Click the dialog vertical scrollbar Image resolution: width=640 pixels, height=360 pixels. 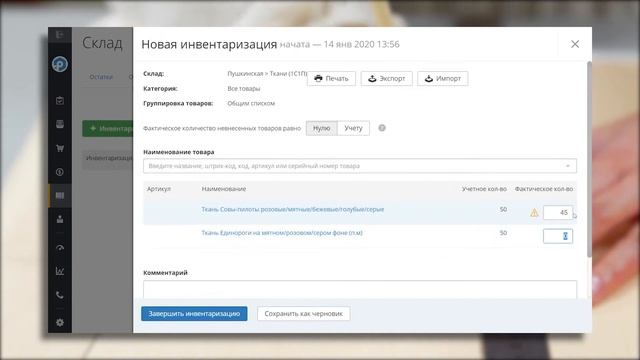coord(589,159)
